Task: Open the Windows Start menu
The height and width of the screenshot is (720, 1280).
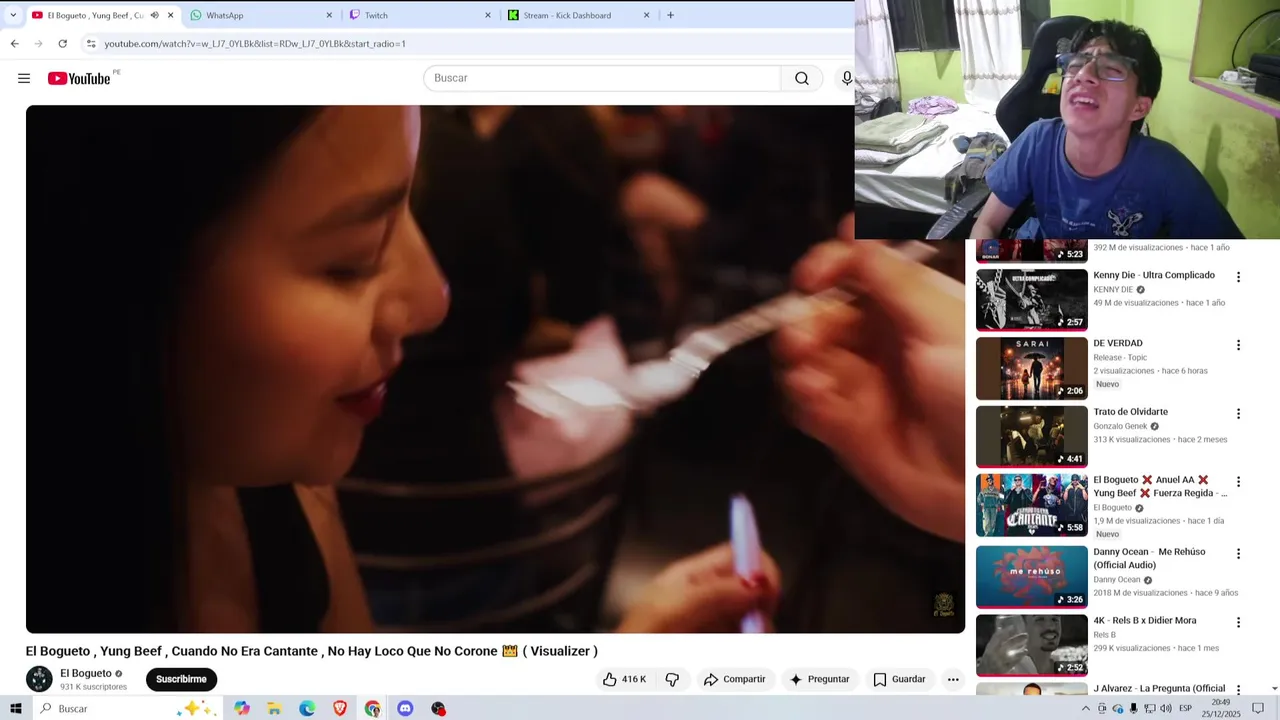Action: [x=15, y=708]
